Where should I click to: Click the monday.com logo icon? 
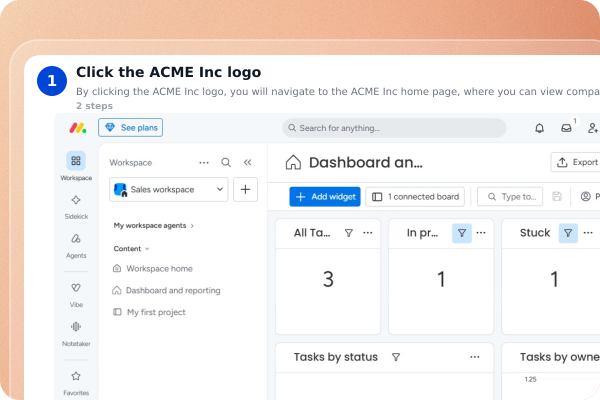pyautogui.click(x=78, y=128)
